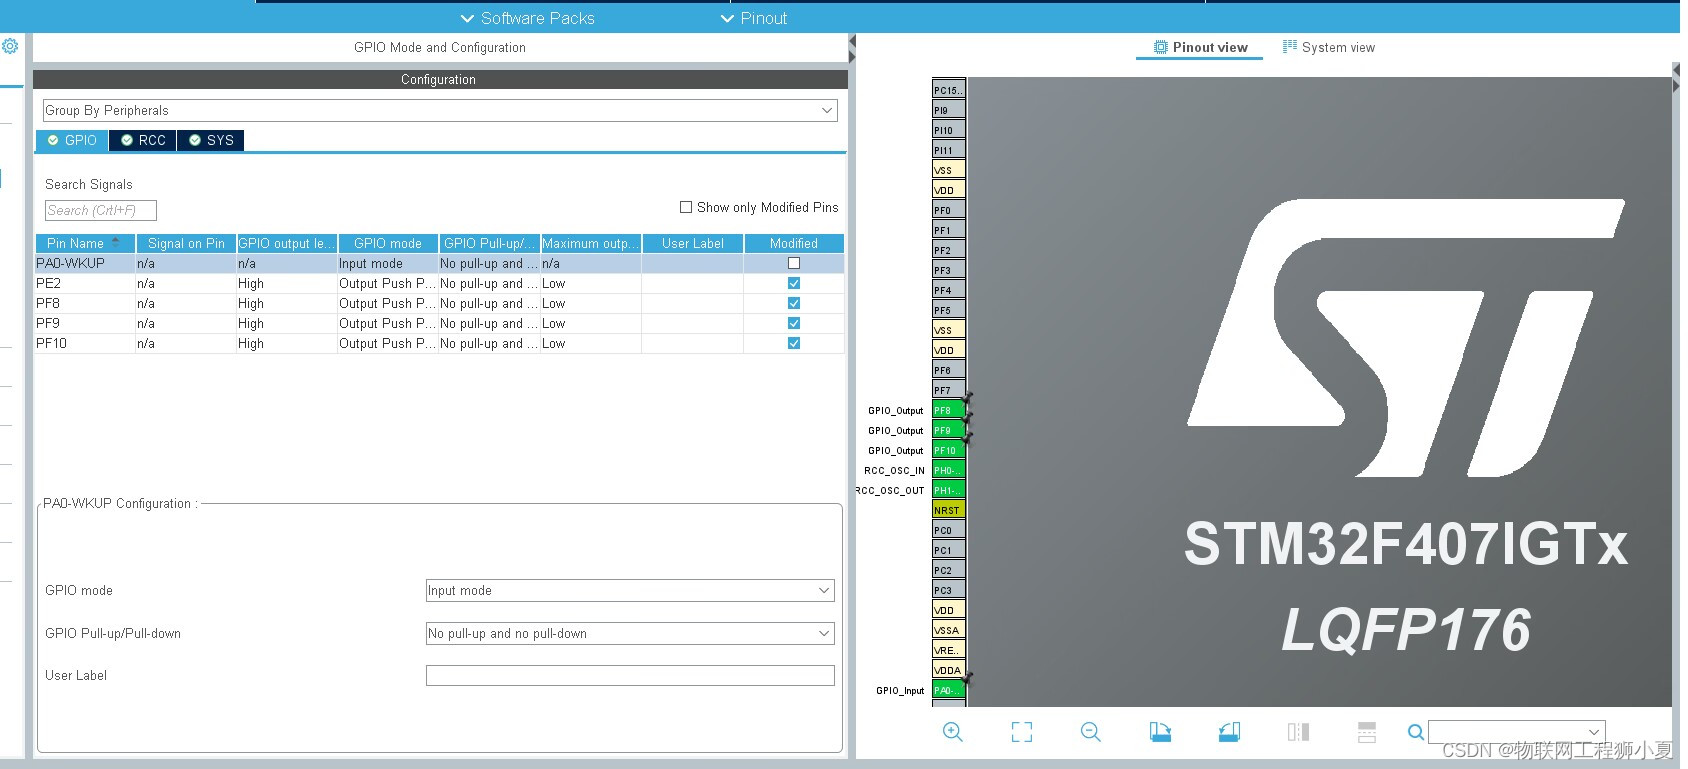Viewport: 1688px width, 769px height.
Task: Enable Show only Modified Pins checkbox
Action: click(x=686, y=207)
